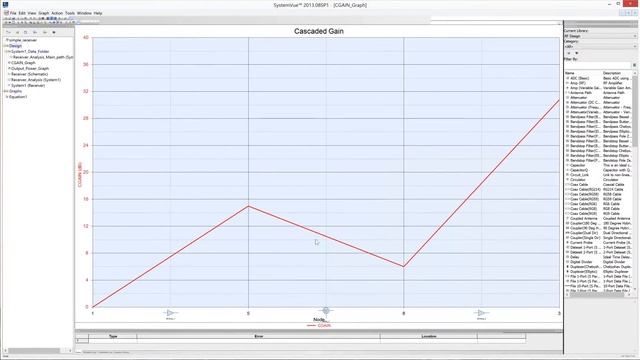
Task: Open Output_Power_Graph tree item
Action: click(x=30, y=69)
